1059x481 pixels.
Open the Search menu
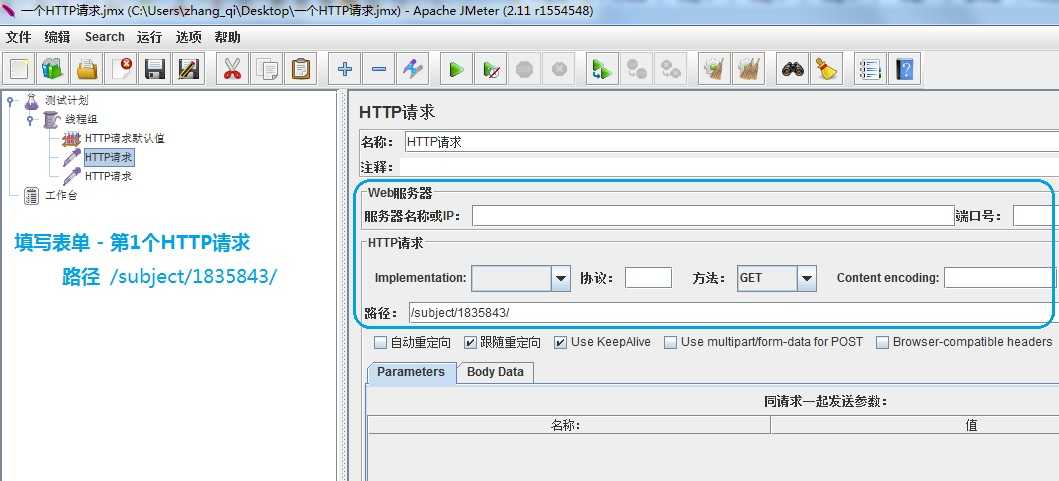tap(105, 37)
